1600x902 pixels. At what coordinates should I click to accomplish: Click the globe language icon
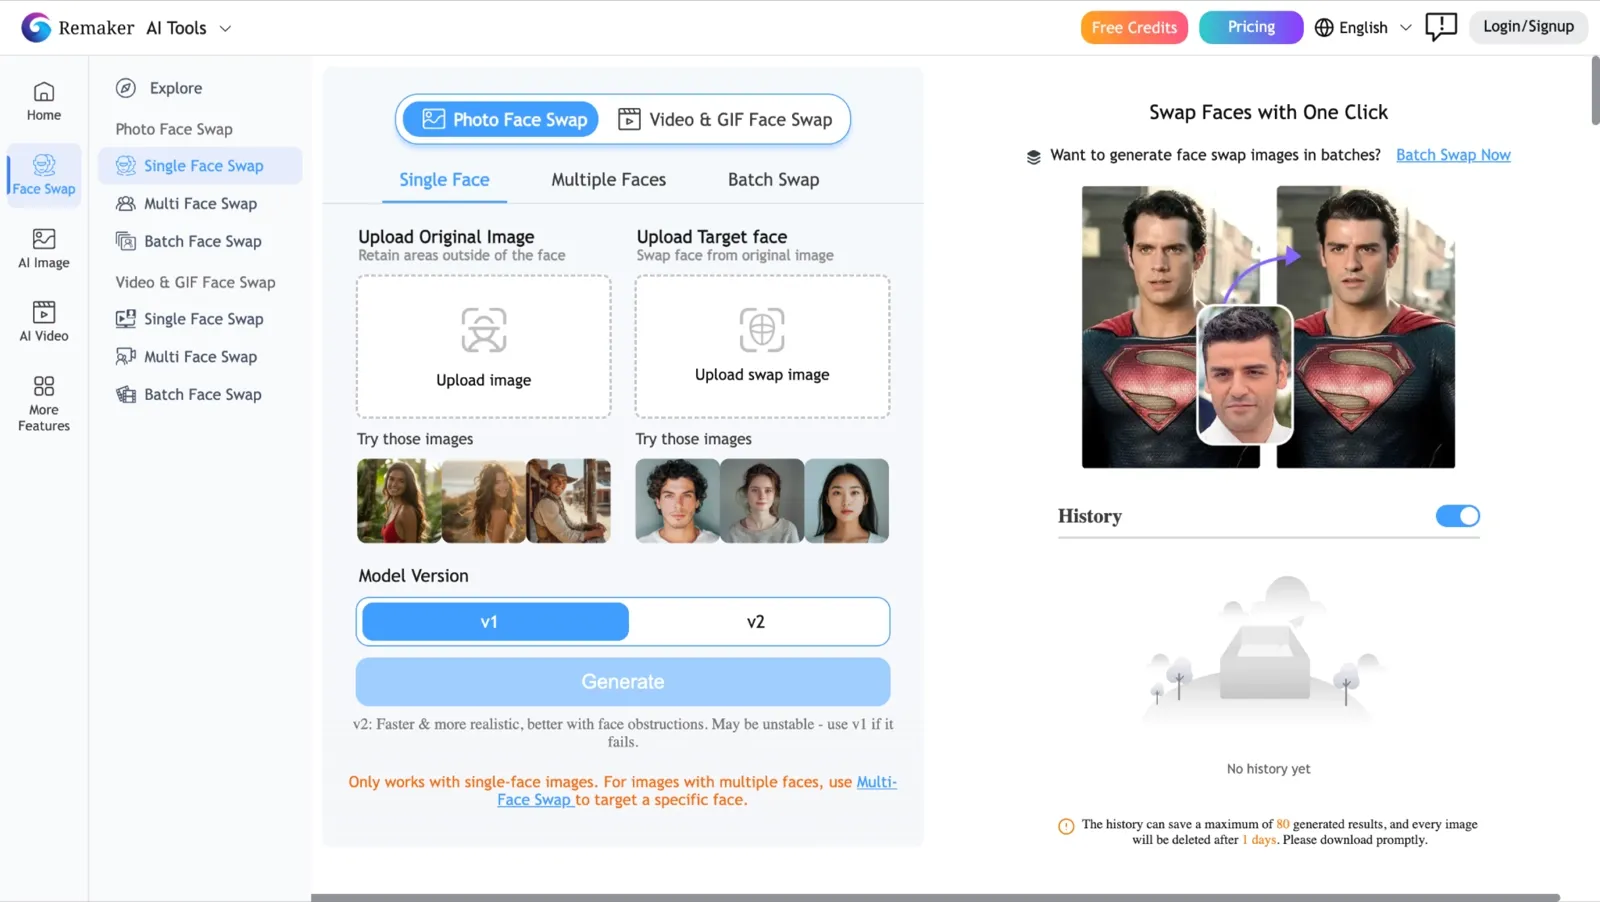click(1324, 27)
